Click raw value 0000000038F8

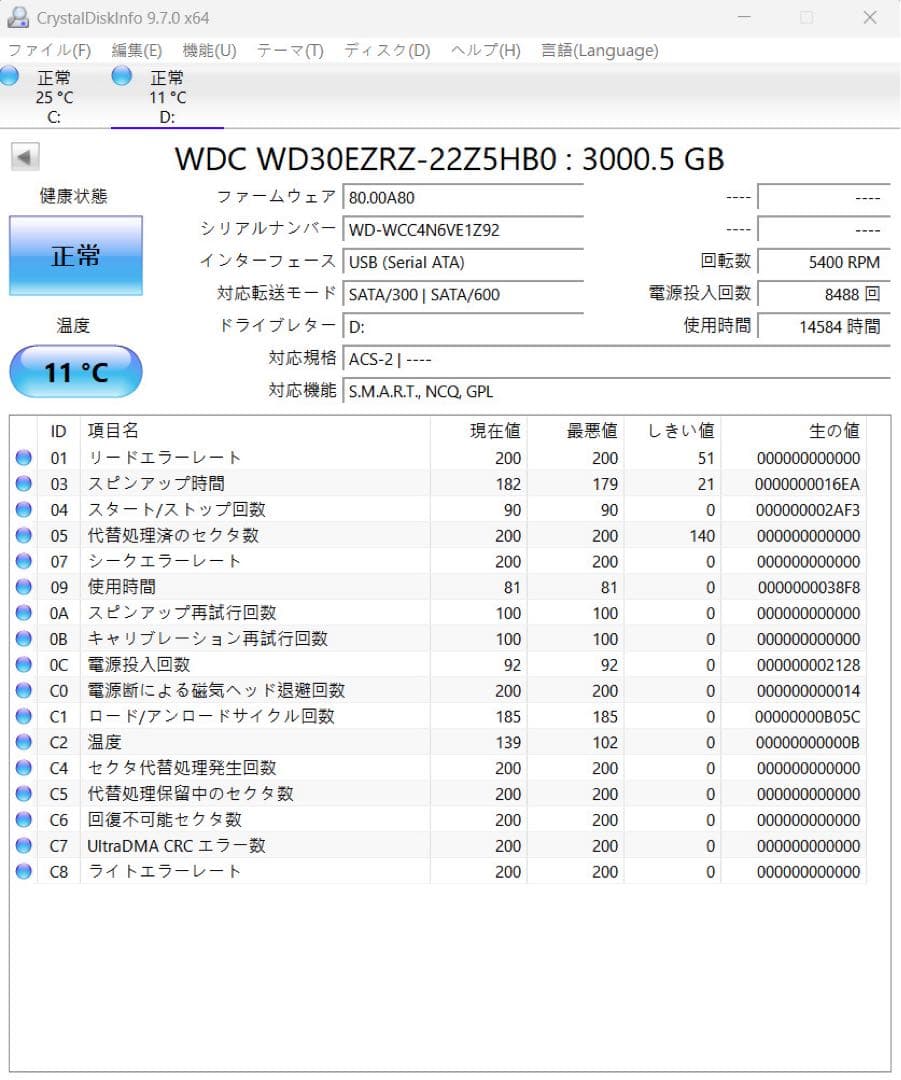point(809,588)
